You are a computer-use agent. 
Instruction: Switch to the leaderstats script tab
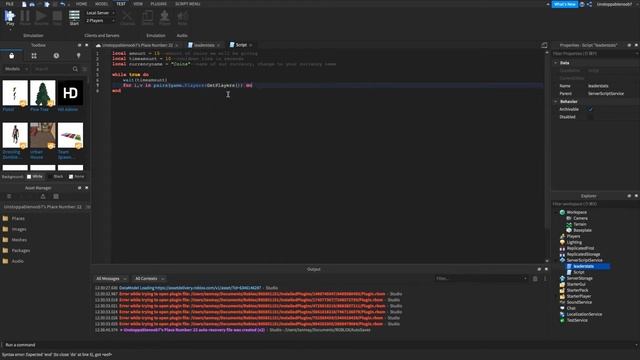pyautogui.click(x=204, y=45)
